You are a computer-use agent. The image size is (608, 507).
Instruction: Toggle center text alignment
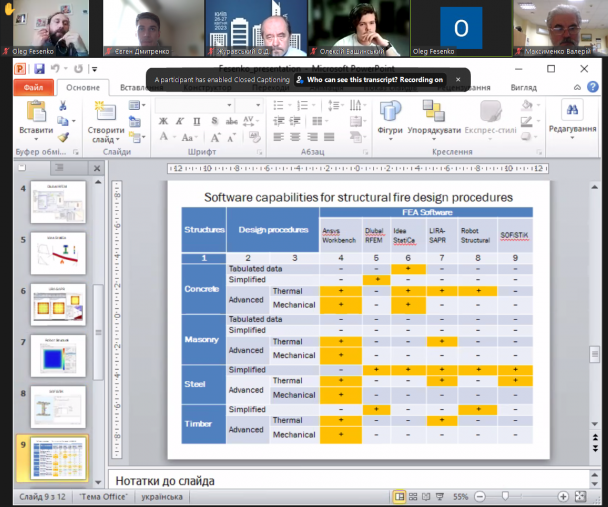(295, 137)
